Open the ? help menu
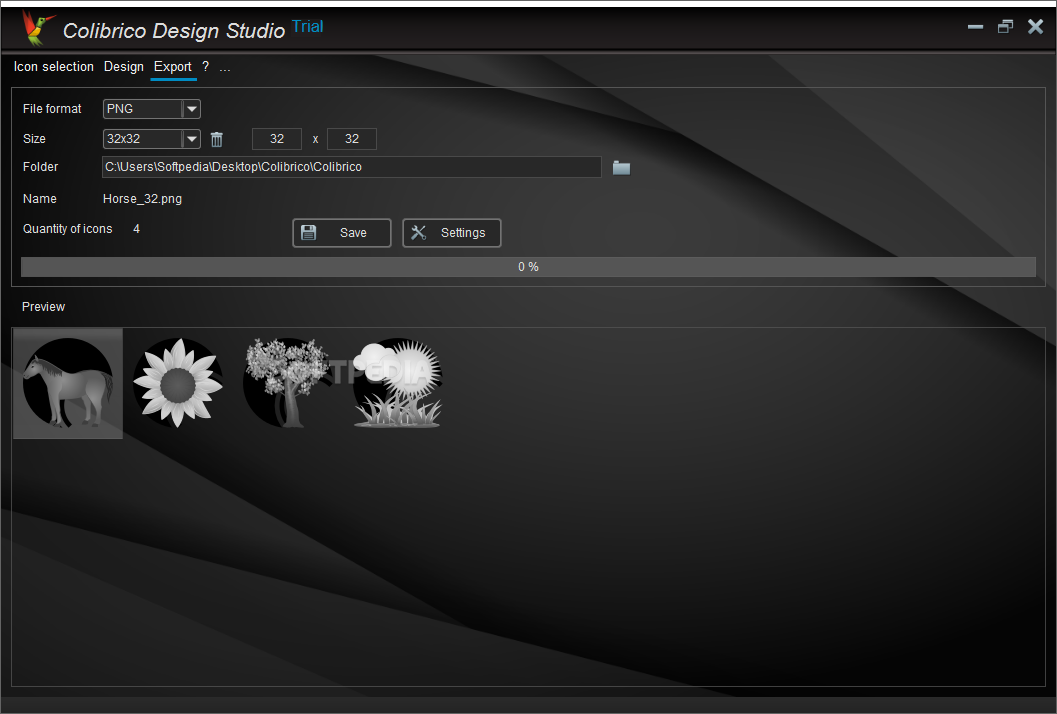 click(x=206, y=66)
